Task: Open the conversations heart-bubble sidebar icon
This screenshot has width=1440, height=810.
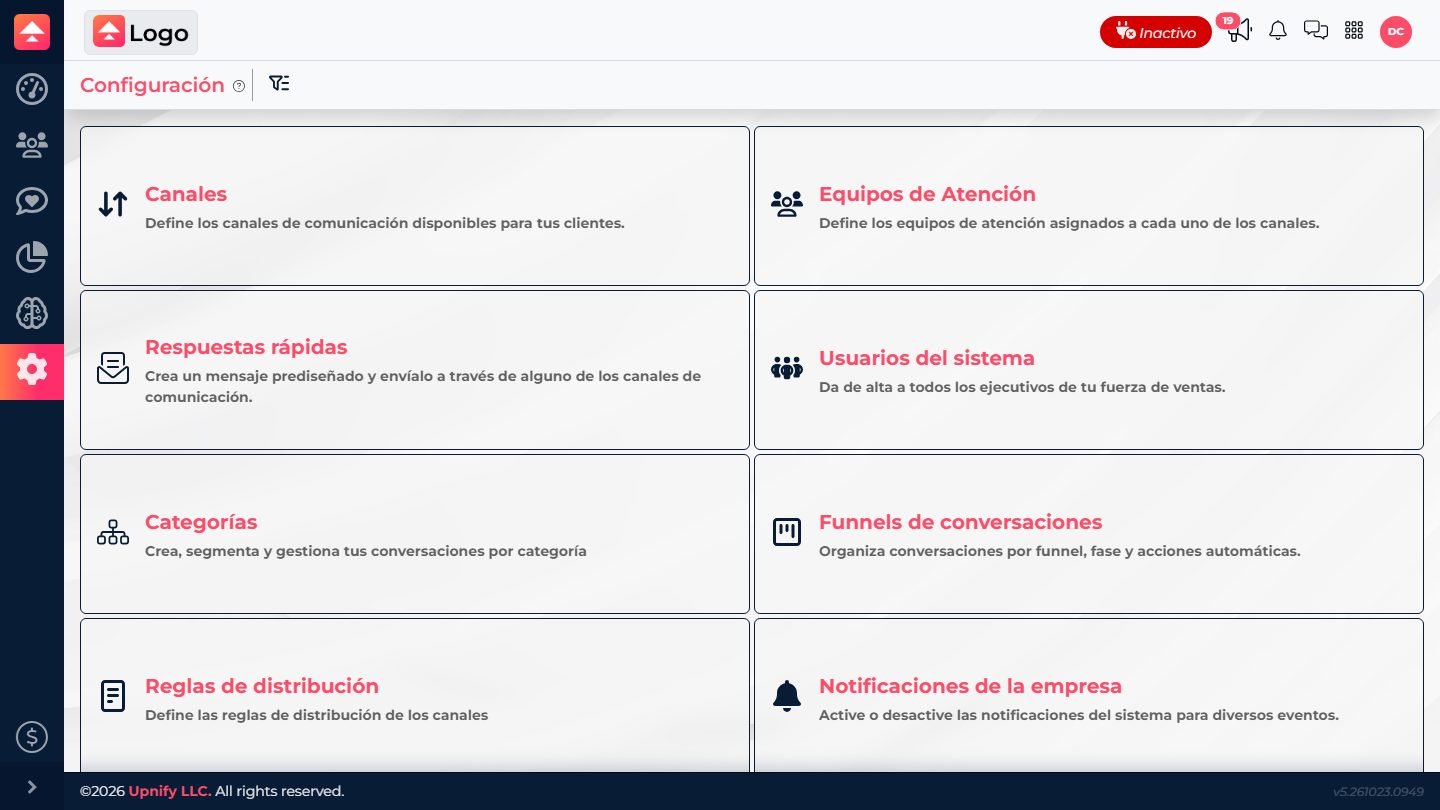Action: click(32, 201)
